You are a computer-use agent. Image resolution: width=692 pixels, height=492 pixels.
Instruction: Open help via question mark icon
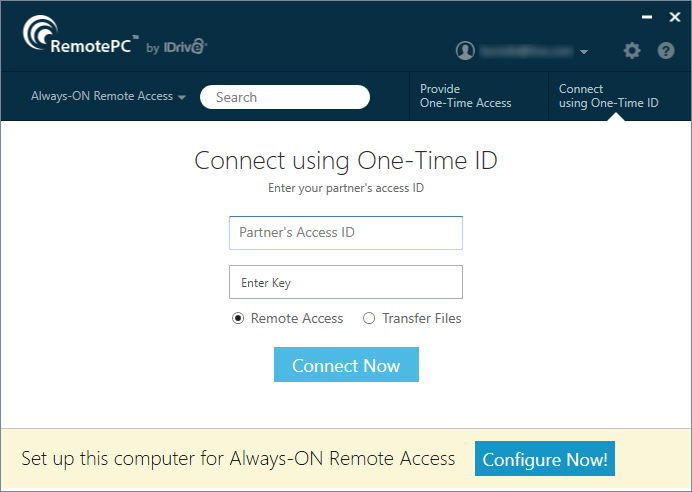(666, 50)
